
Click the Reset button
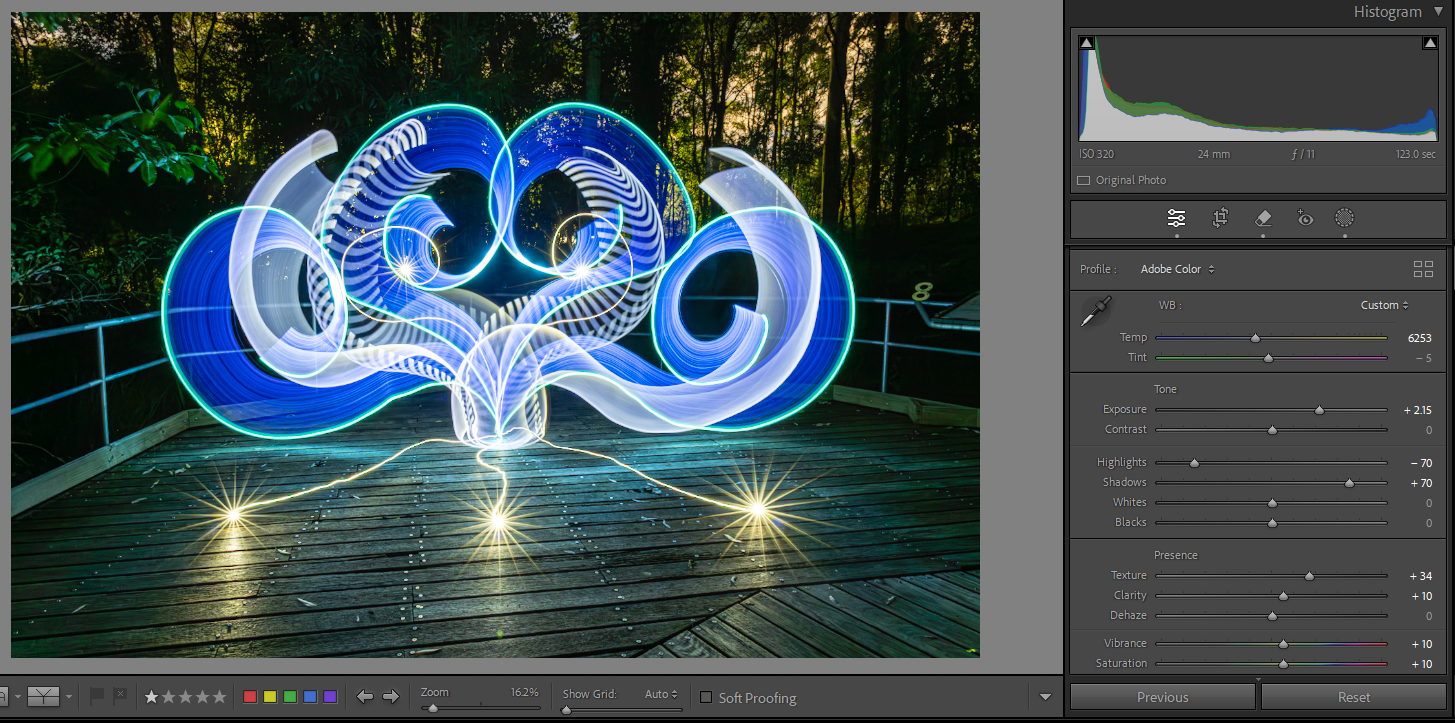point(1353,696)
